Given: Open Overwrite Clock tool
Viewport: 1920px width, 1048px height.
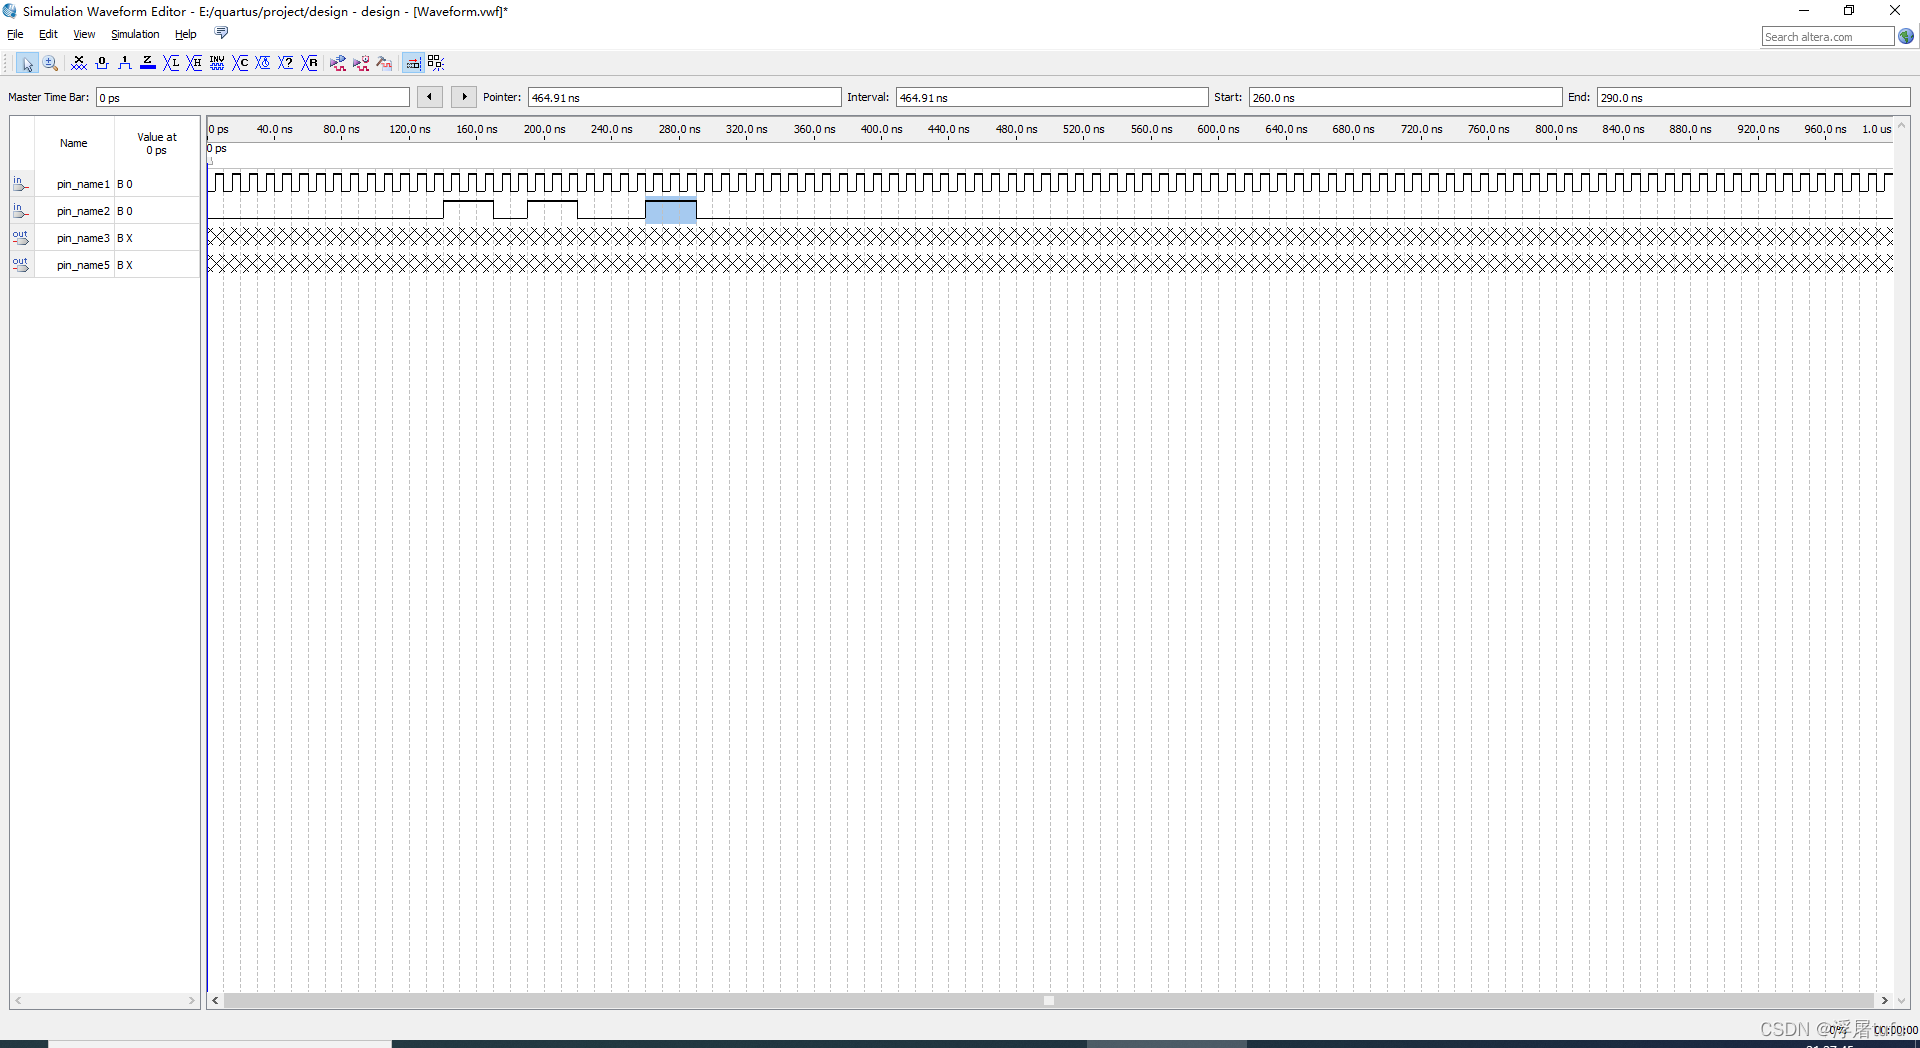Looking at the screenshot, I should pyautogui.click(x=263, y=63).
